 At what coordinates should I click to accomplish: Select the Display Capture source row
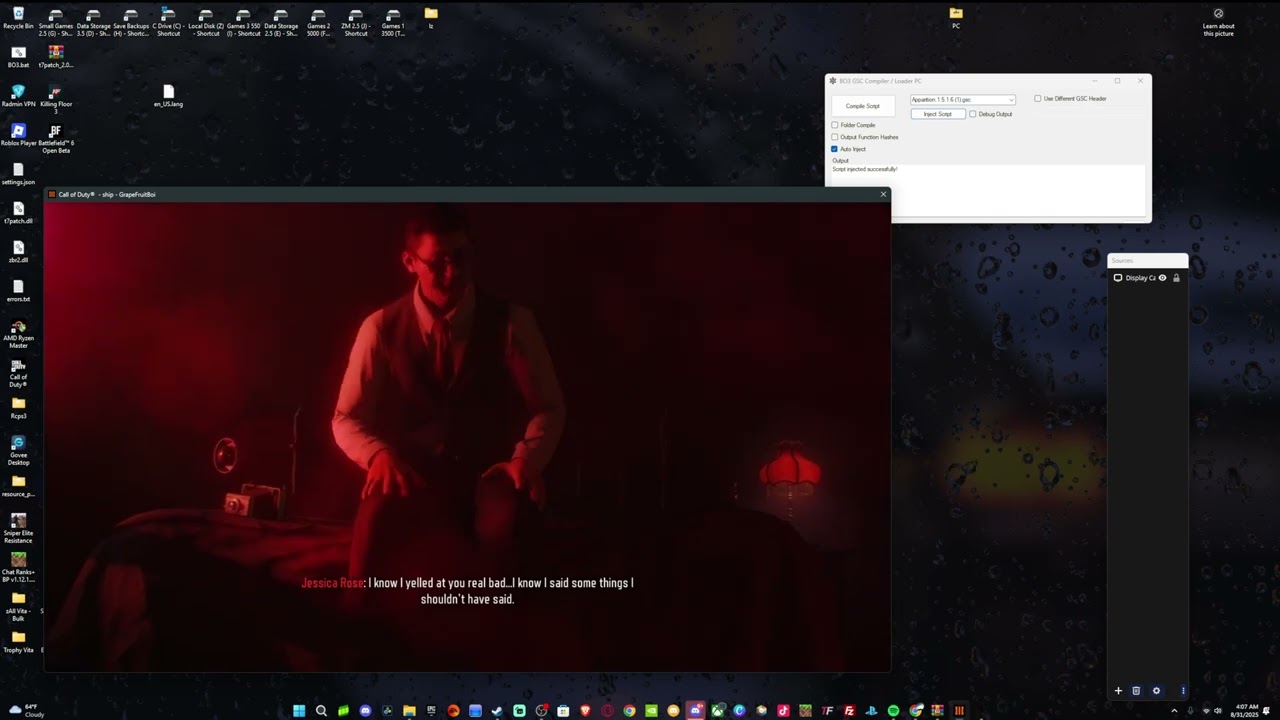(x=1148, y=278)
